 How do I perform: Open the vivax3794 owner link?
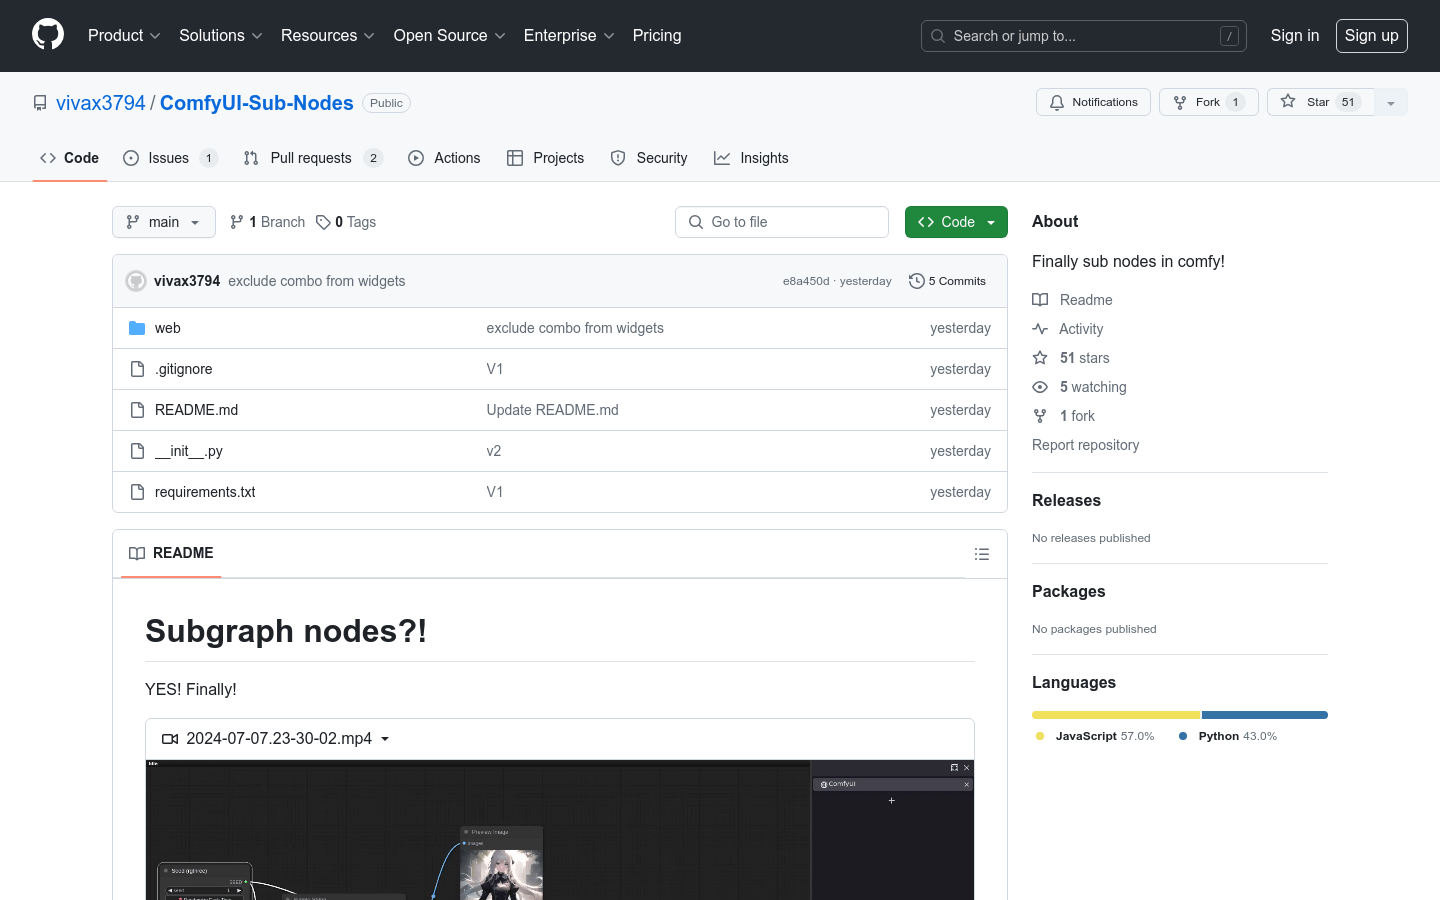pos(101,103)
